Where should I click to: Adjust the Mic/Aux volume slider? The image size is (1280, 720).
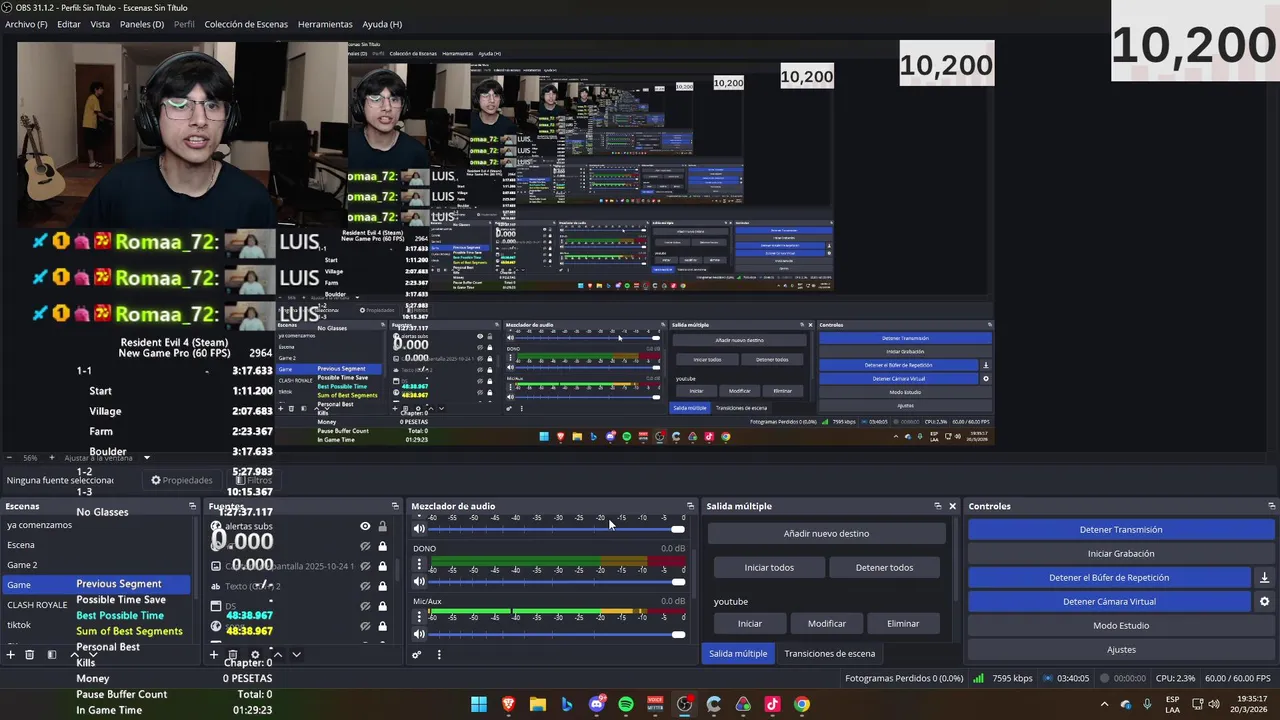tap(556, 634)
